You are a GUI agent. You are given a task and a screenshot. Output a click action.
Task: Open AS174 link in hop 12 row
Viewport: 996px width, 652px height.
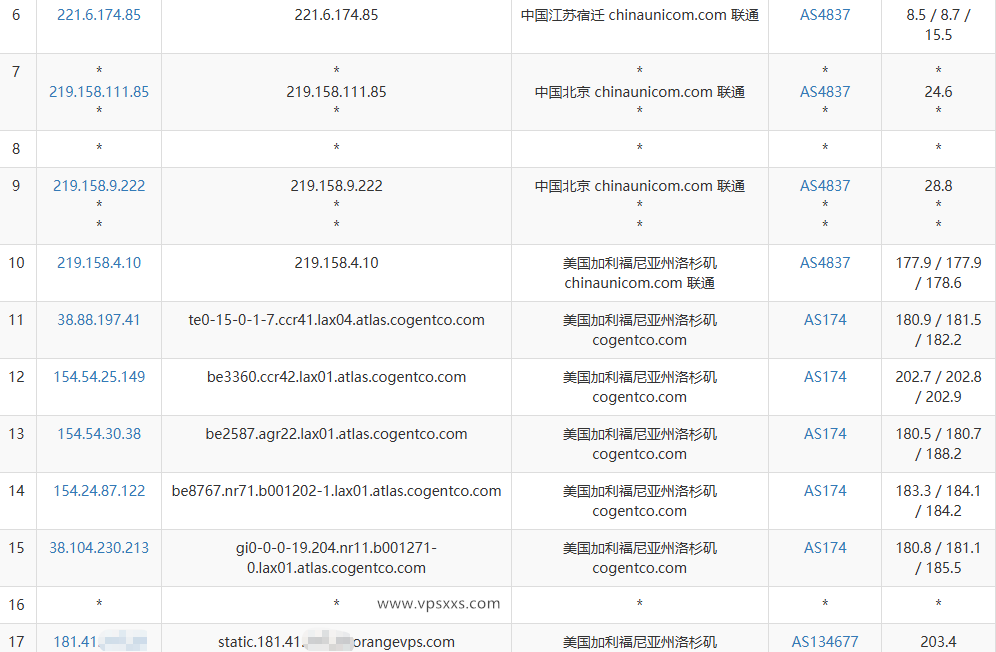824,377
